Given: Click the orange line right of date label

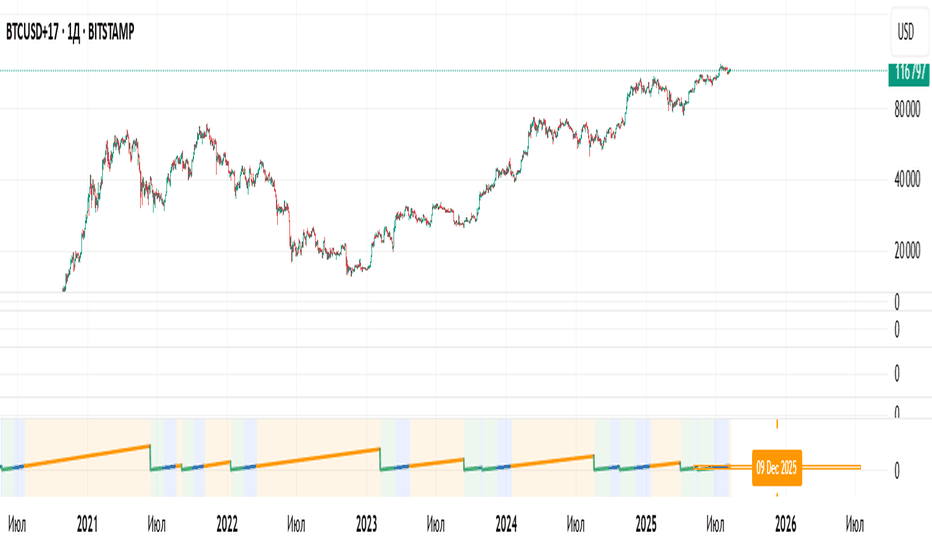Looking at the screenshot, I should 831,467.
